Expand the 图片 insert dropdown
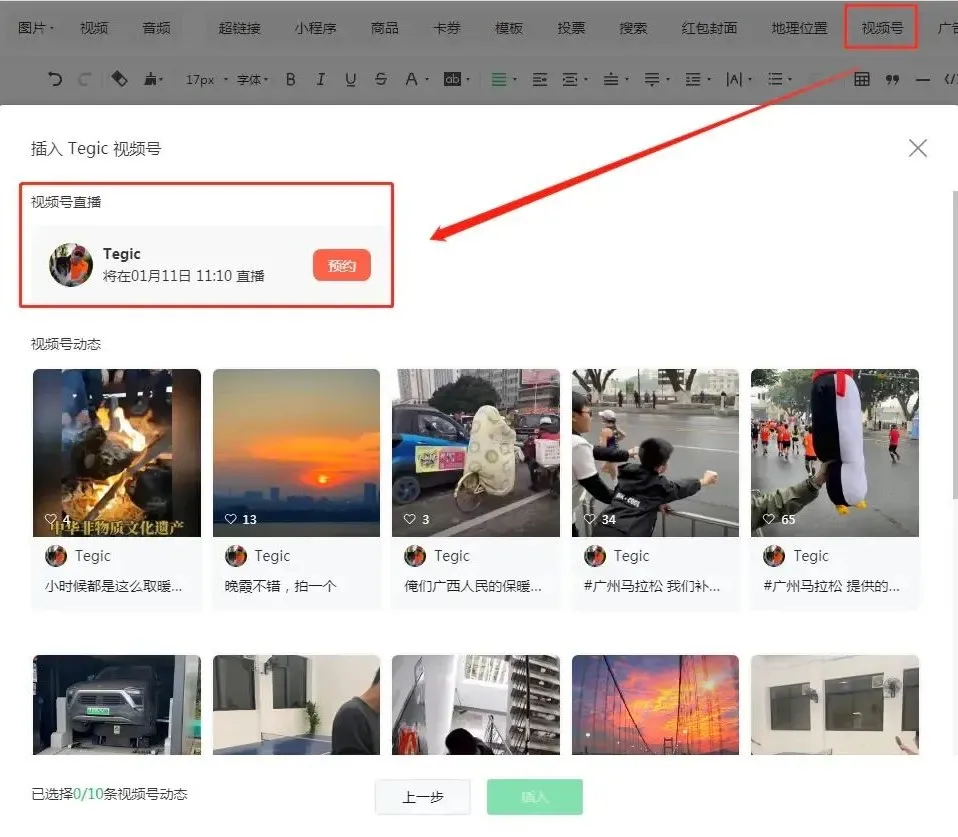The image size is (958, 837). click(x=35, y=27)
